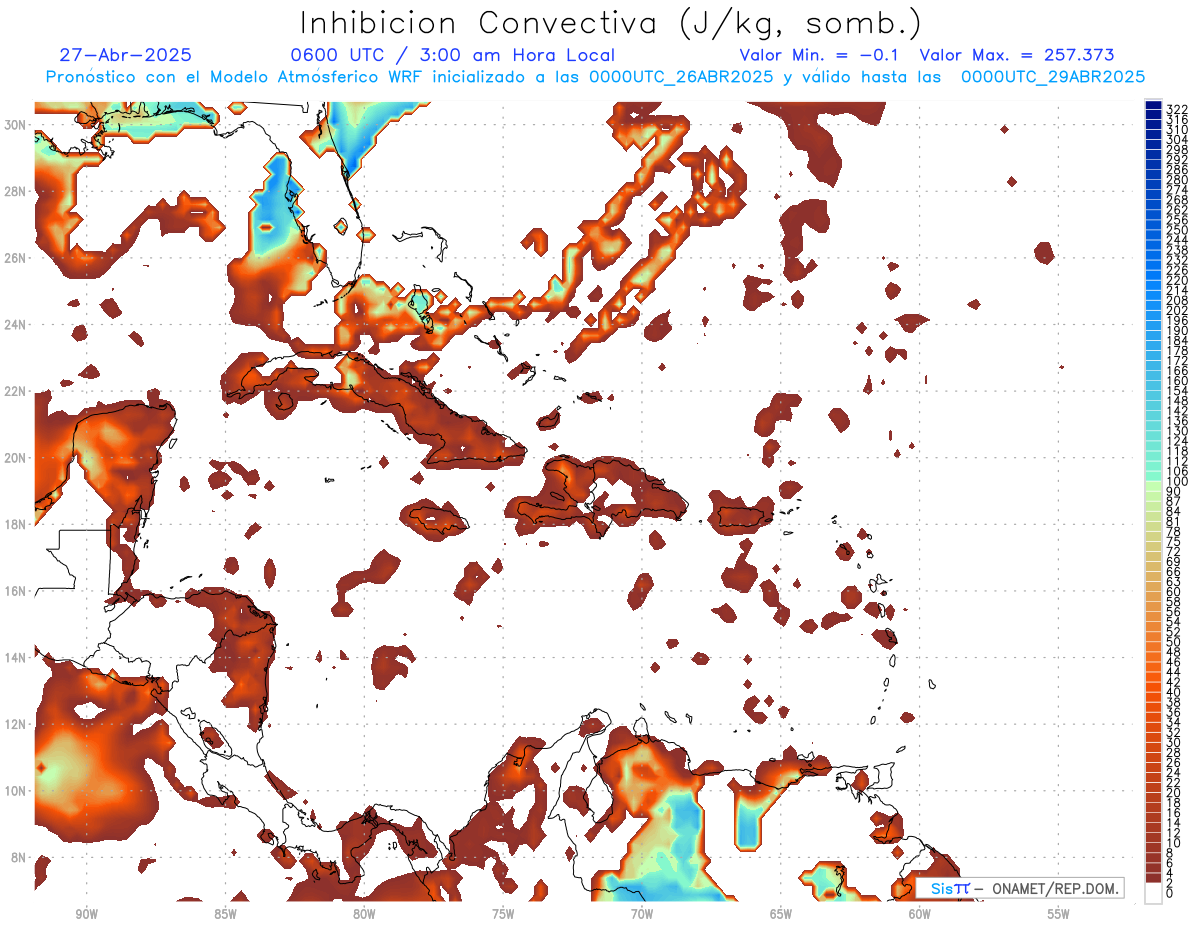Click the white colorbar swatch labeled 0

coord(1153,895)
